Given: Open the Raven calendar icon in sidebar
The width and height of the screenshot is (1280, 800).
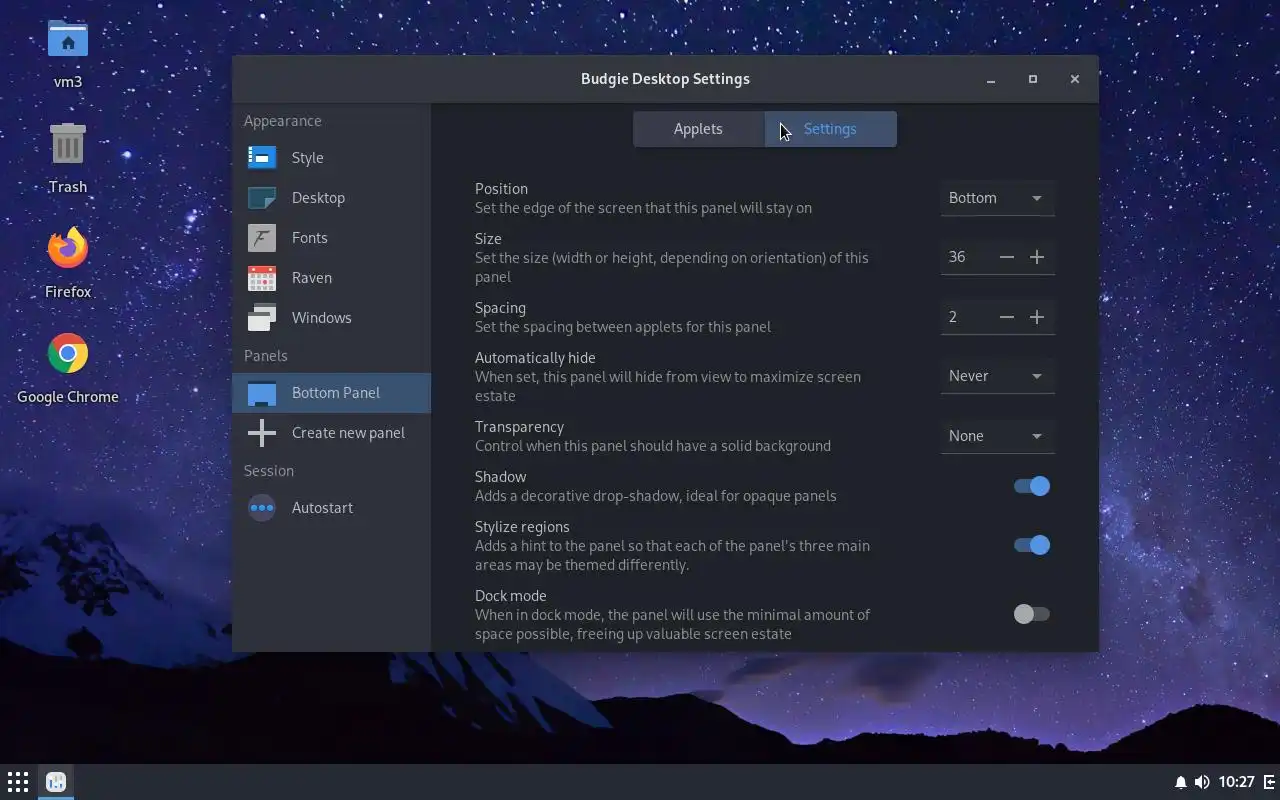Looking at the screenshot, I should [x=262, y=278].
